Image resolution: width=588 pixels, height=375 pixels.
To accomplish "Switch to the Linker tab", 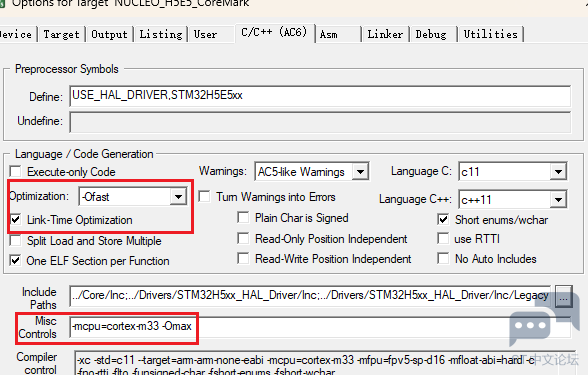I will click(x=385, y=34).
